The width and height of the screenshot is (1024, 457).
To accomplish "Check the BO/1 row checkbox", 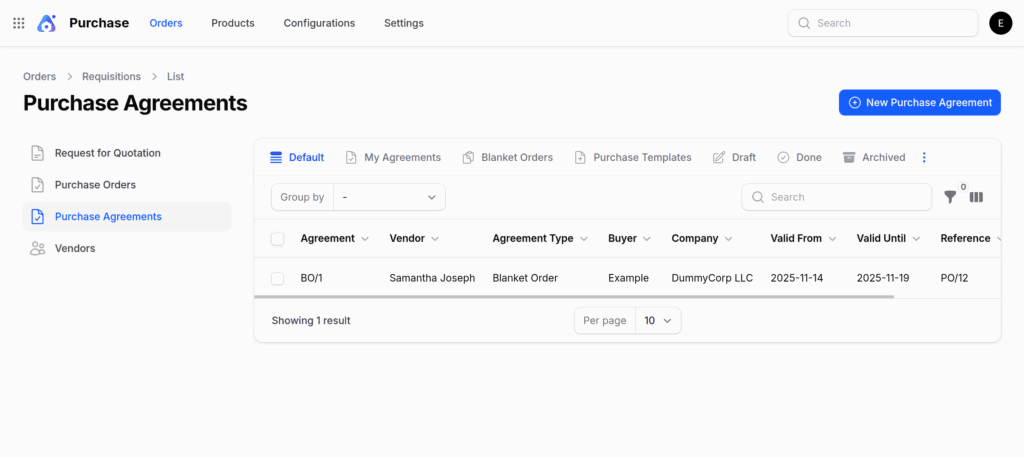I will (x=278, y=278).
